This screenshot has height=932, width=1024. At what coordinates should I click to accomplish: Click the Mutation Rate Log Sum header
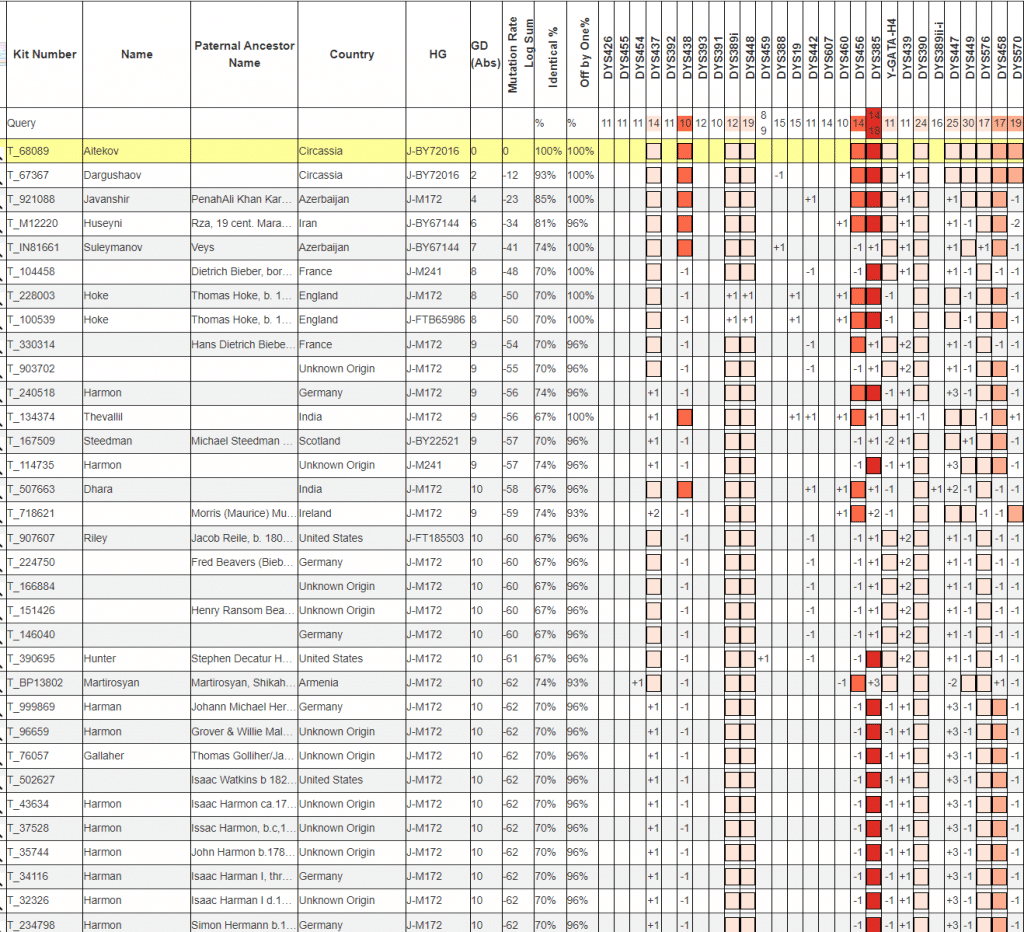[x=517, y=56]
